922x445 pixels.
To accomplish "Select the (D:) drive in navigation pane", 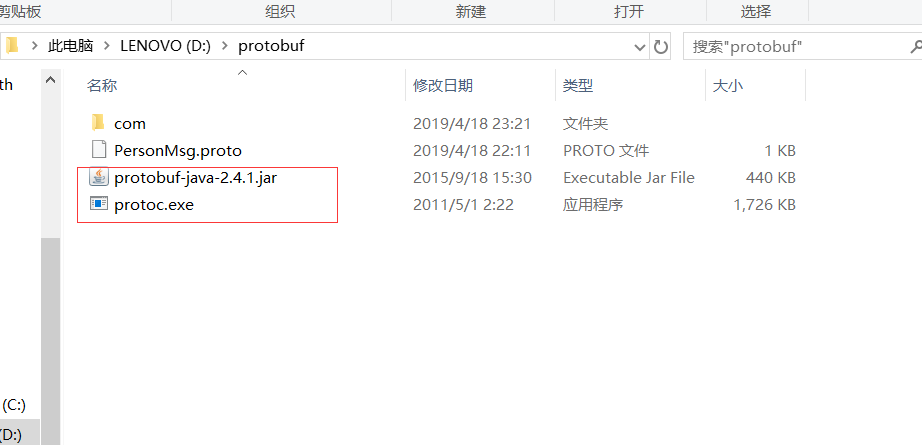I will pyautogui.click(x=12, y=435).
